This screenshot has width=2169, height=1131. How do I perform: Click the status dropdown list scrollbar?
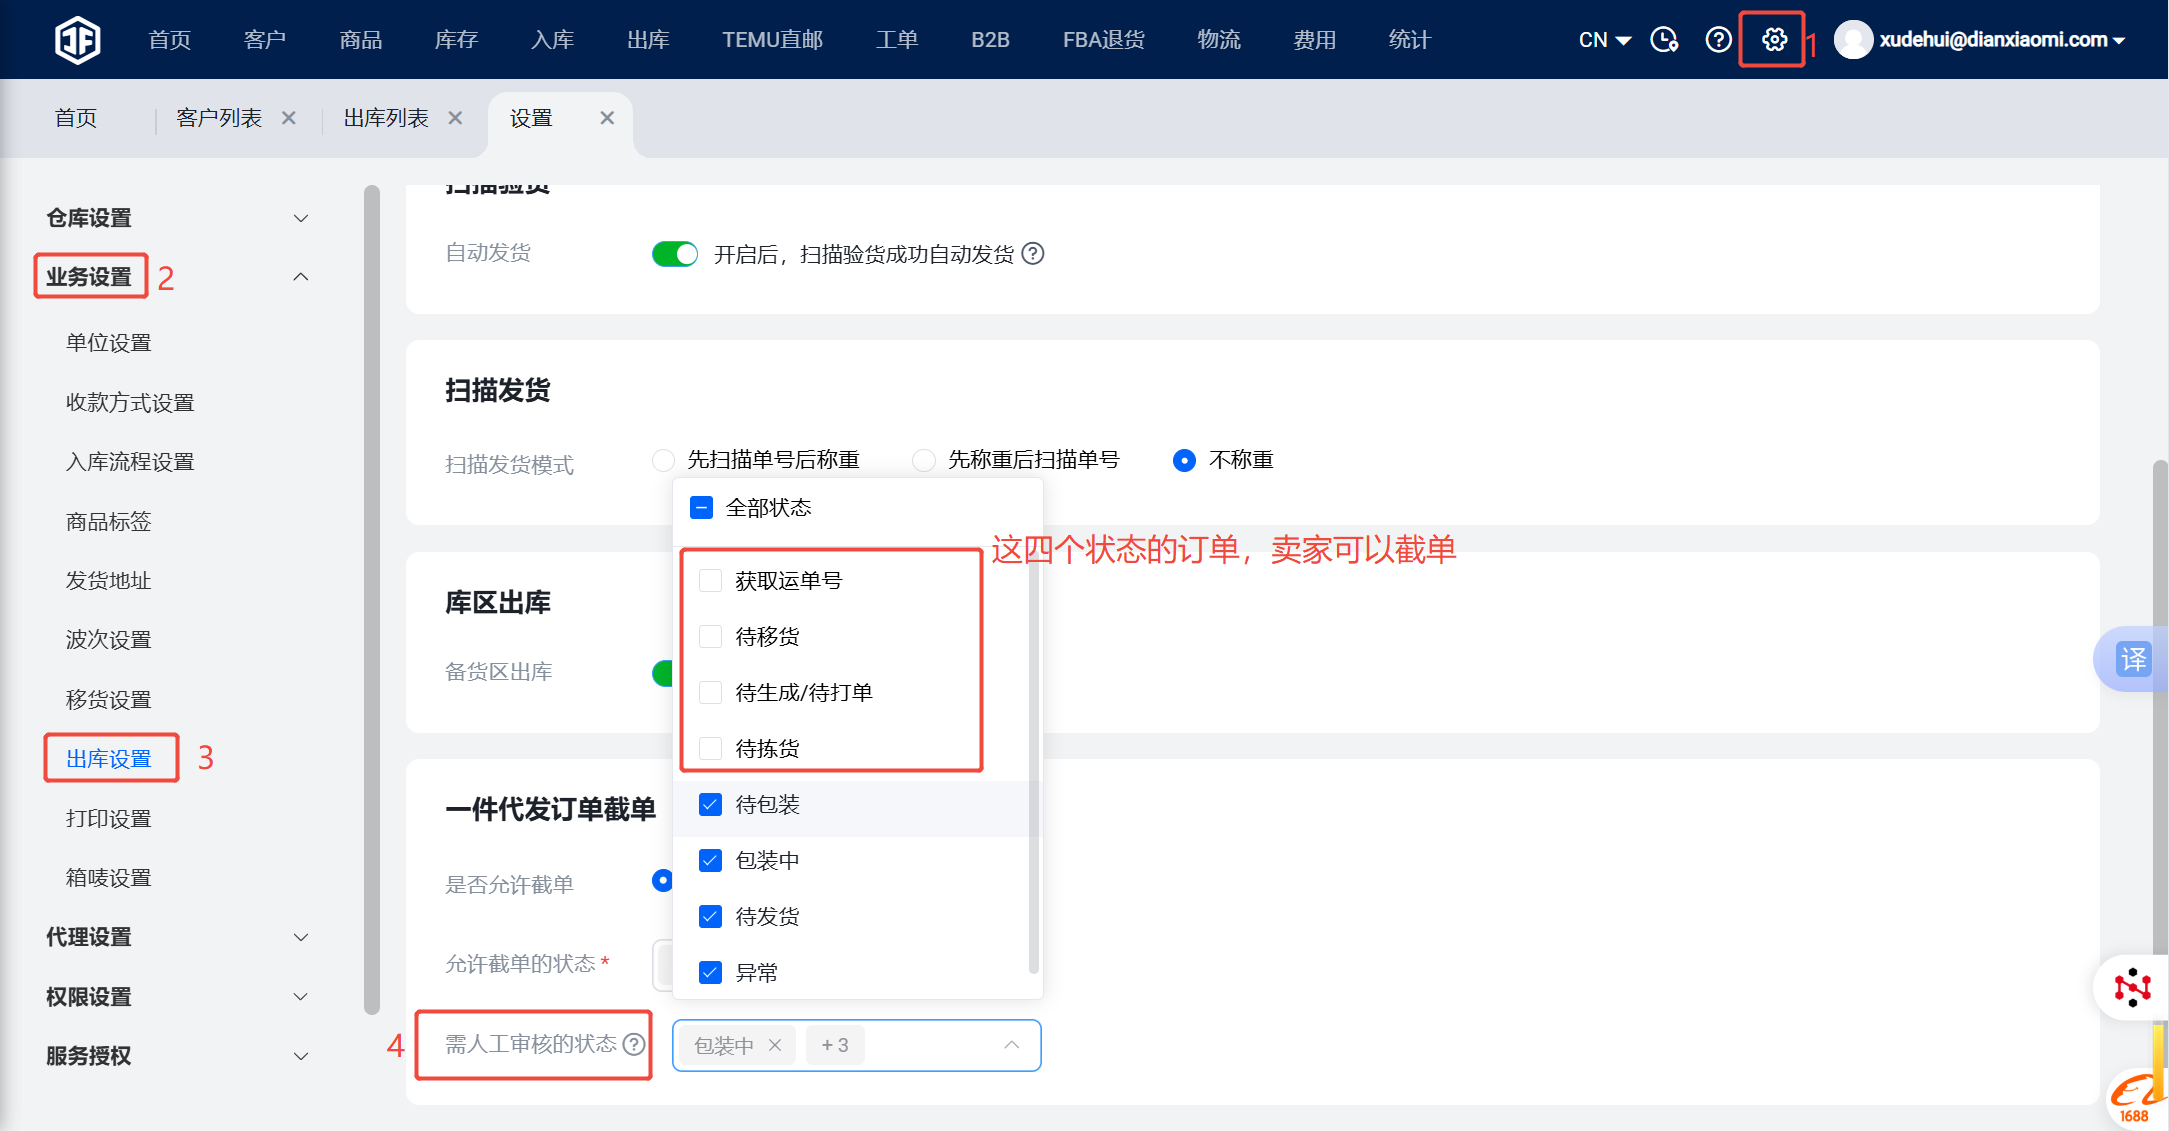(1034, 765)
